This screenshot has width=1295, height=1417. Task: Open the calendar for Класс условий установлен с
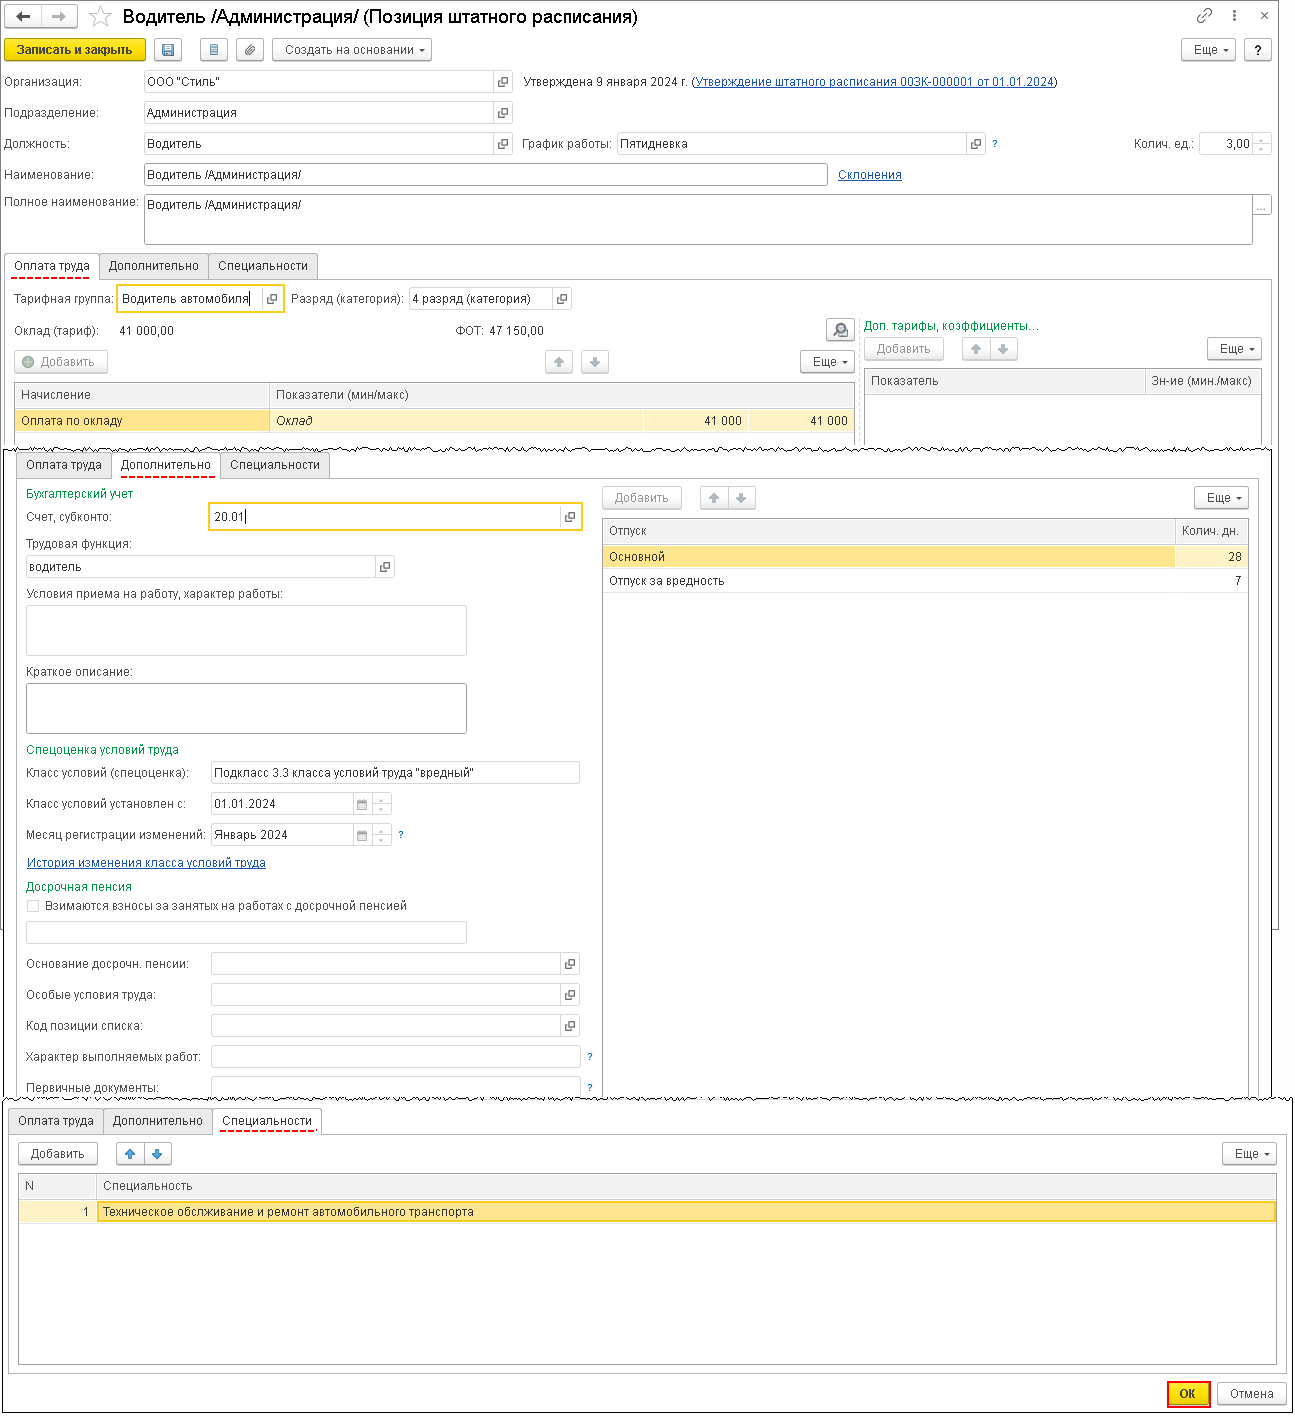point(362,804)
